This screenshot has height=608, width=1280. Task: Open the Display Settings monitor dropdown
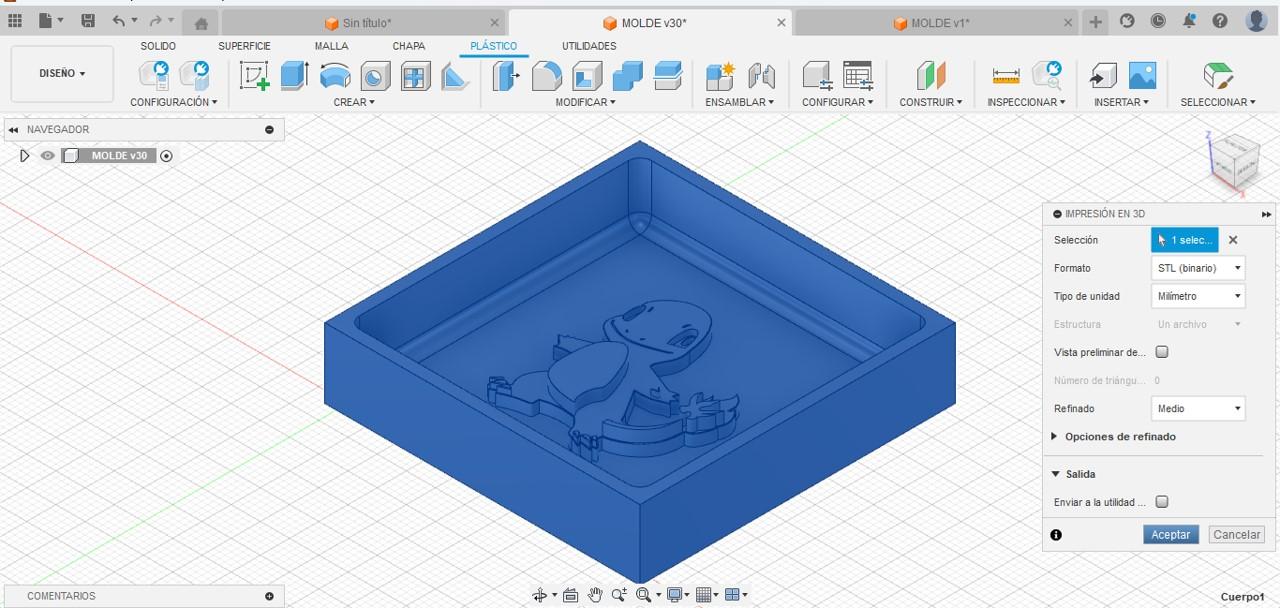click(x=678, y=595)
